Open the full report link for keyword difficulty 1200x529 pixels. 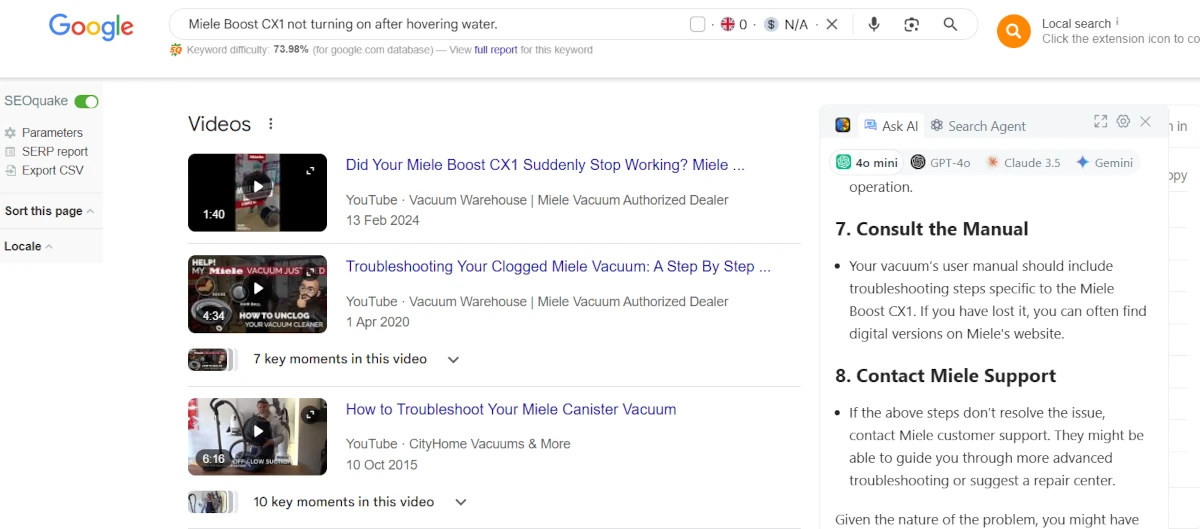coord(496,50)
